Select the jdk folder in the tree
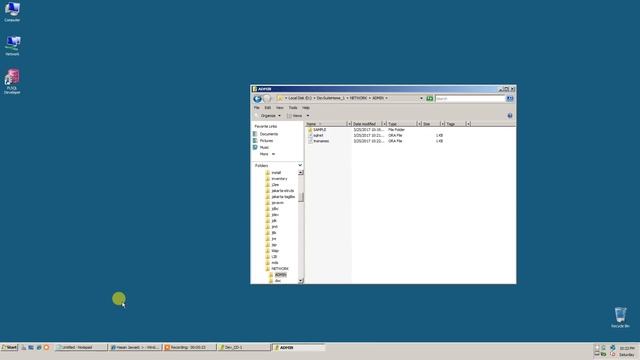 tap(274, 221)
